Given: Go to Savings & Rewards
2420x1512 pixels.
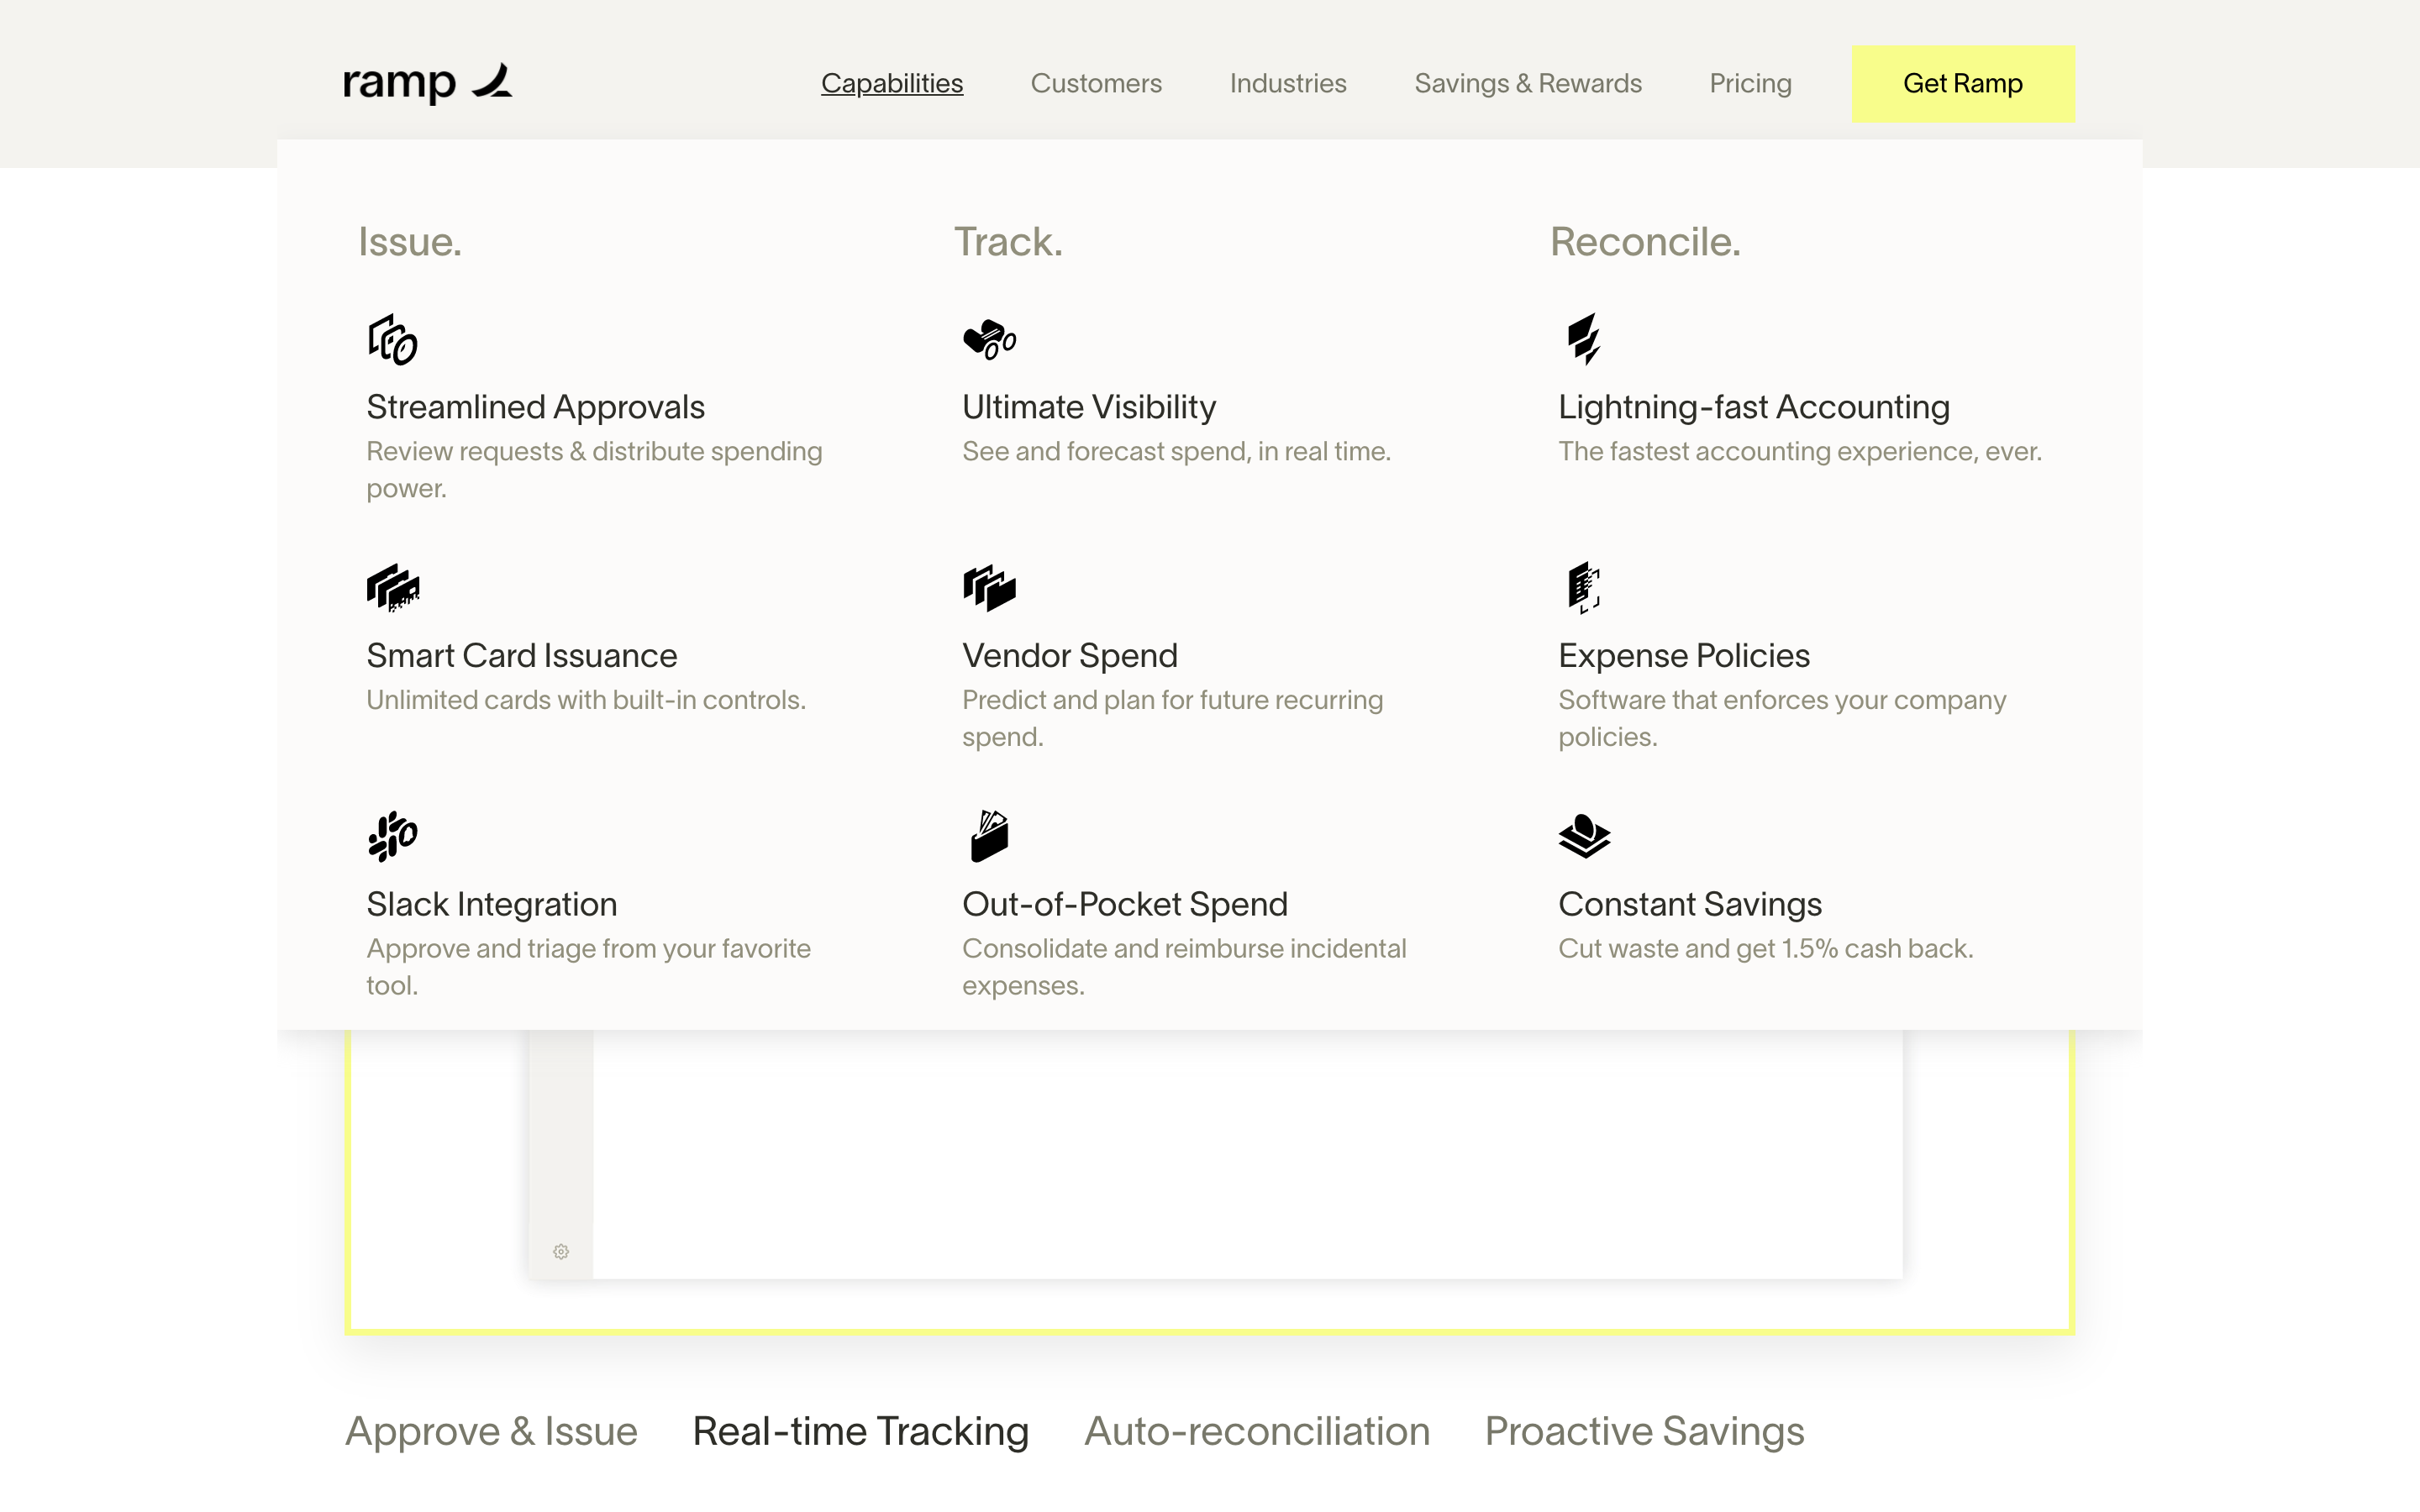Looking at the screenshot, I should pos(1528,83).
